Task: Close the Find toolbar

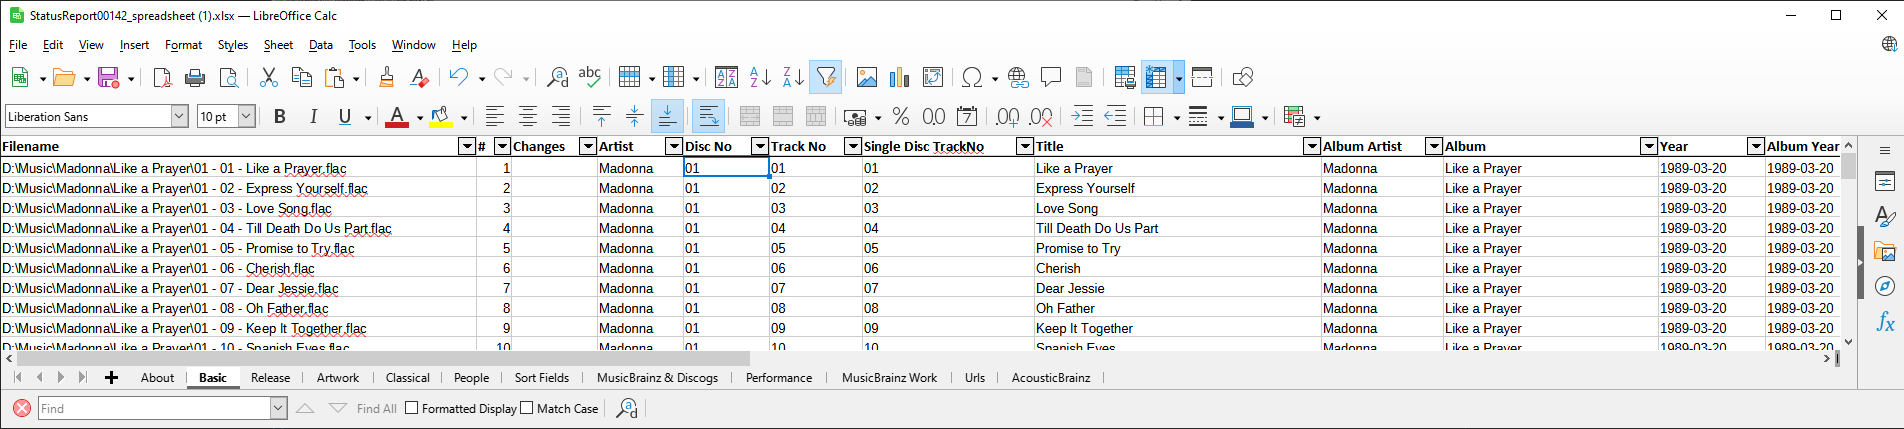Action: click(22, 408)
